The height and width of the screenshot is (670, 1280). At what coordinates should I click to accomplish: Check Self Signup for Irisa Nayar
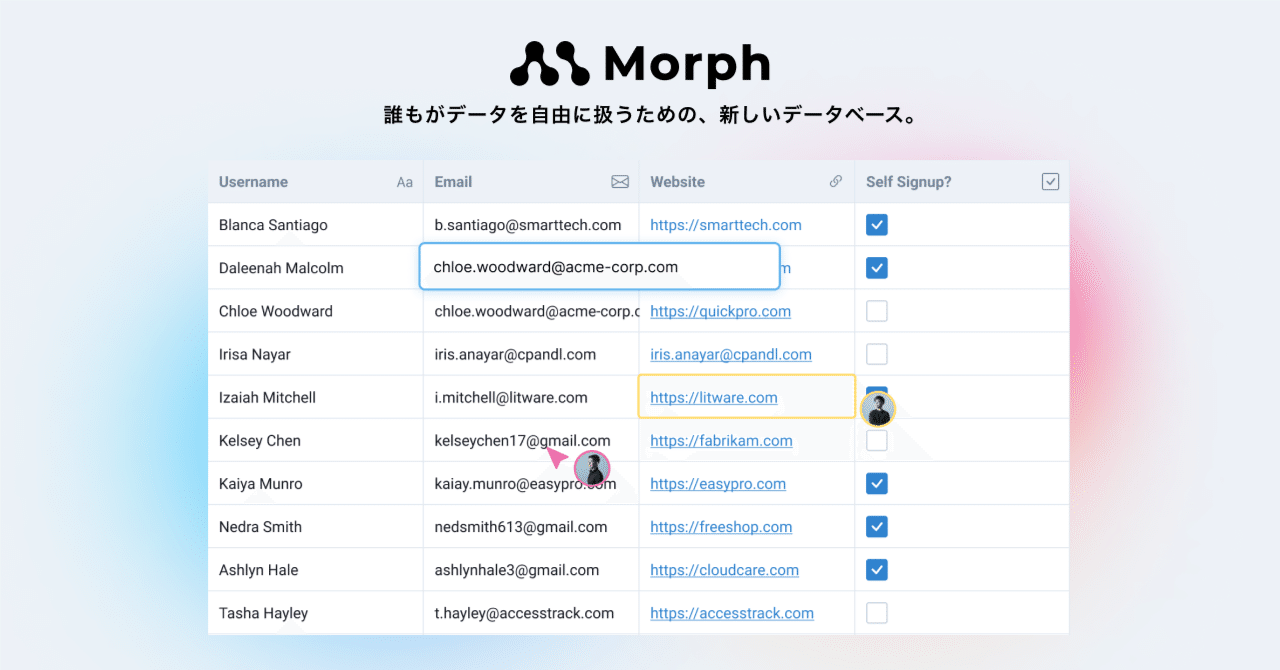877,353
